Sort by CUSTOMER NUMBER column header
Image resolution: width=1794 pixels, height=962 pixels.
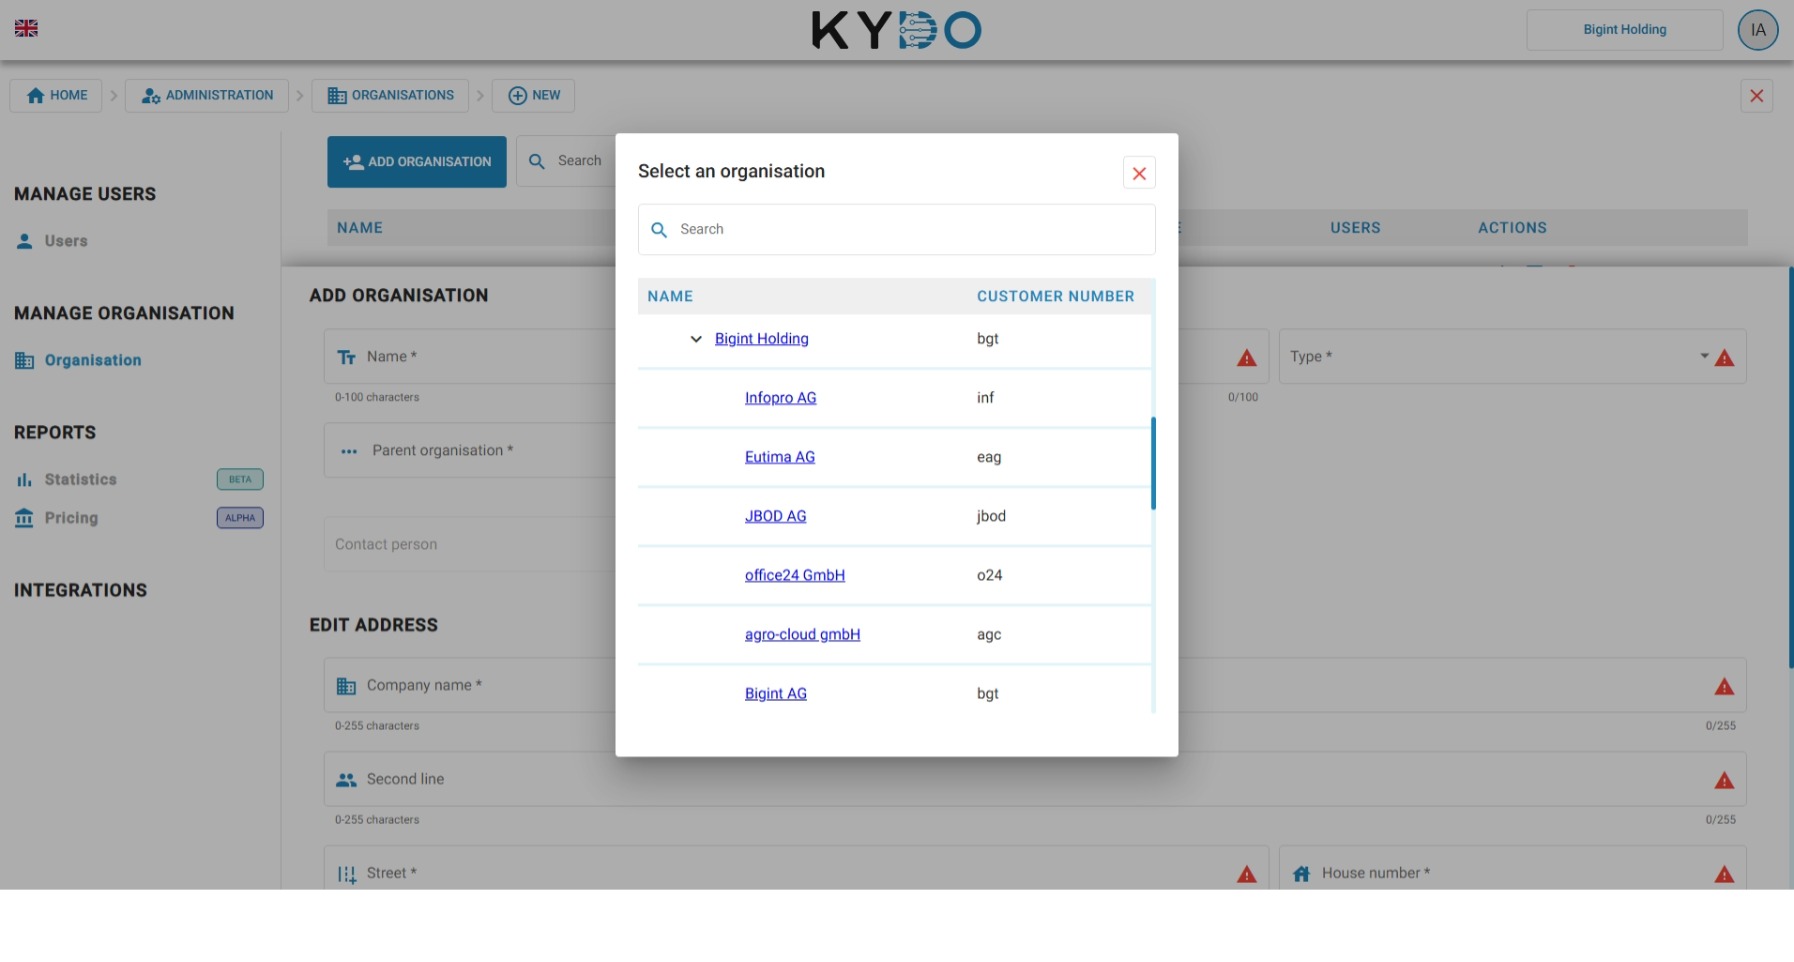pos(1055,297)
